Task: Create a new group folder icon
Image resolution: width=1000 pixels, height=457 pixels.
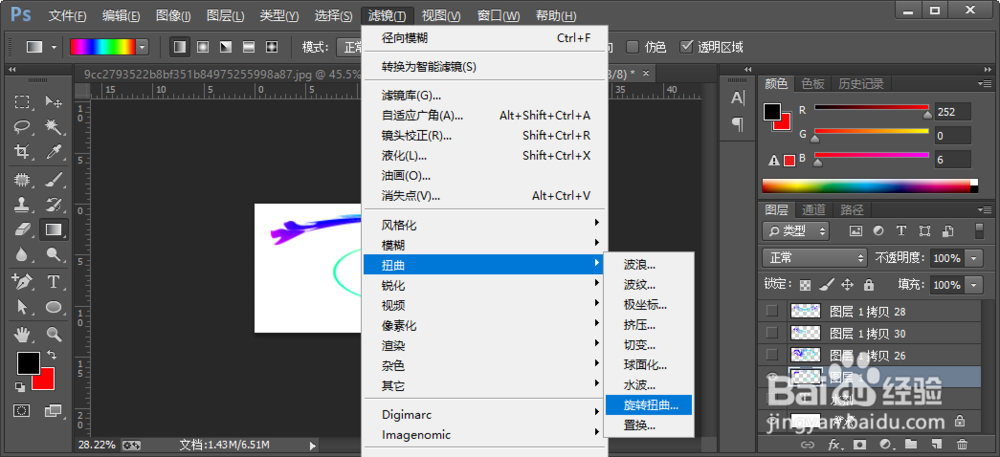Action: (x=911, y=444)
